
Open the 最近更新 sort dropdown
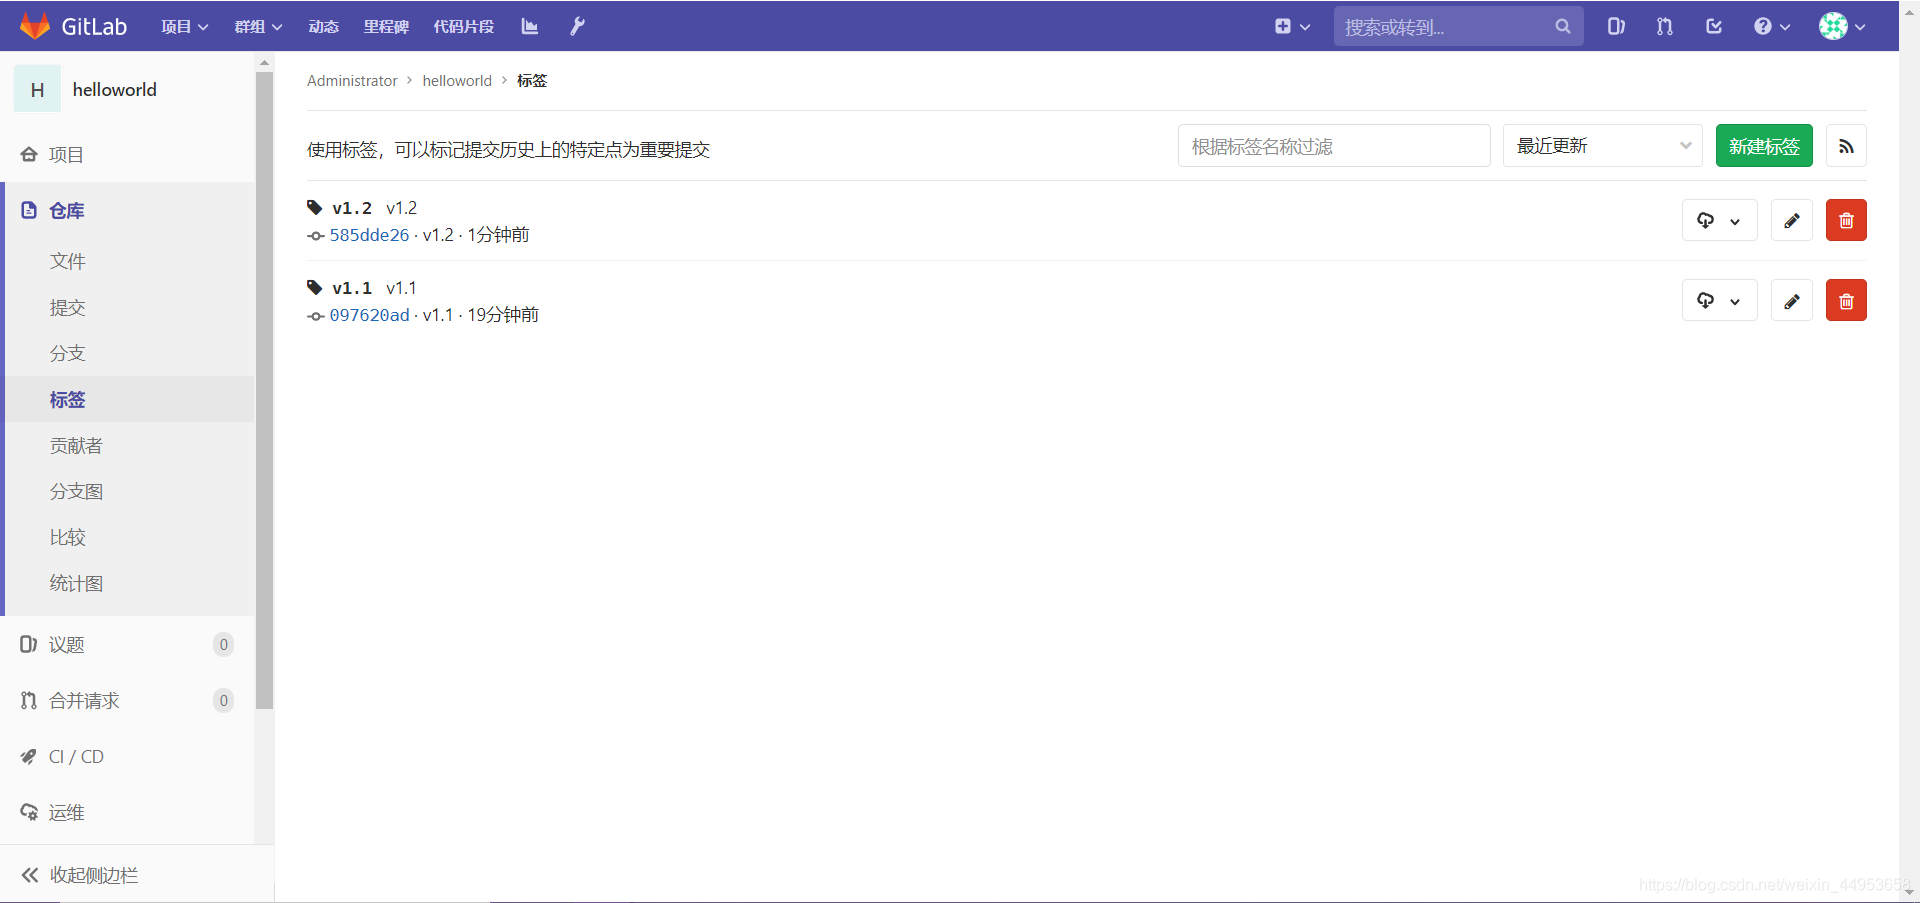(x=1601, y=145)
